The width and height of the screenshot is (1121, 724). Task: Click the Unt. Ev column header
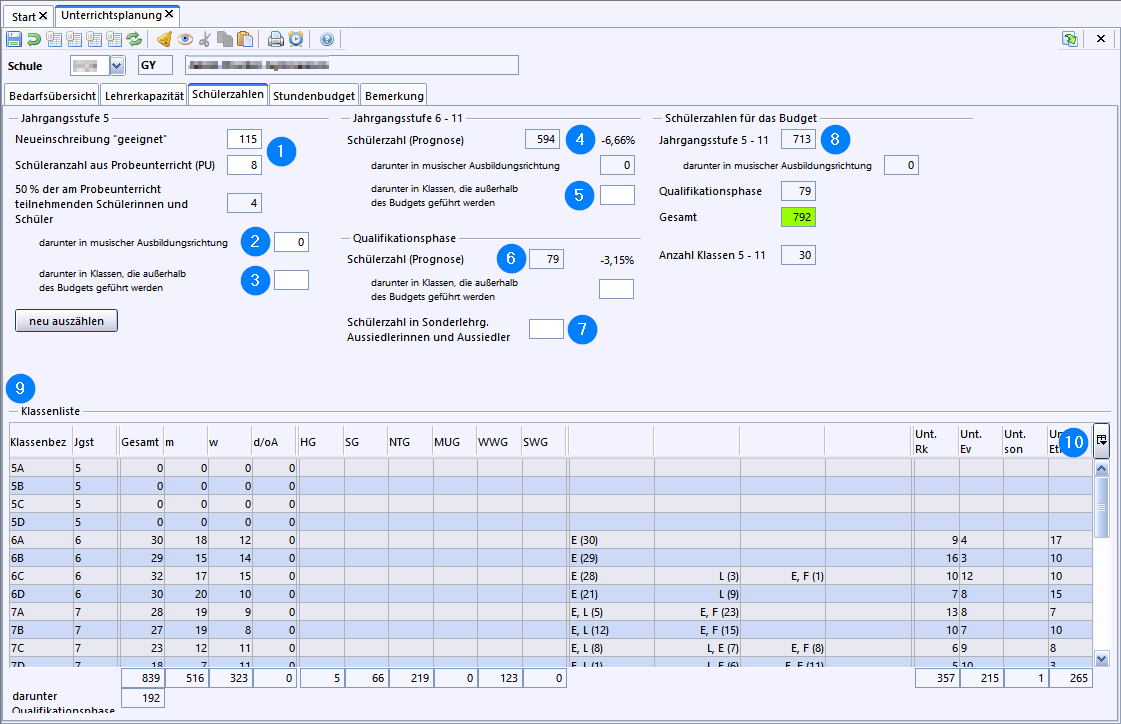(x=981, y=442)
